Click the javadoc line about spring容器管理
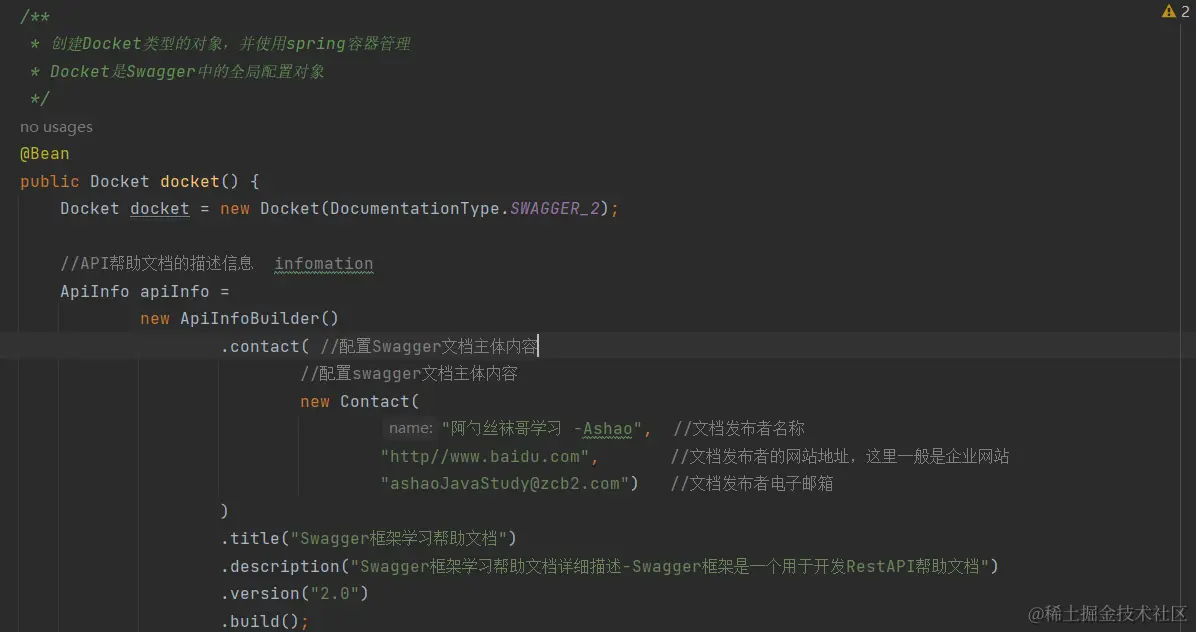The width and height of the screenshot is (1196, 632). point(230,43)
